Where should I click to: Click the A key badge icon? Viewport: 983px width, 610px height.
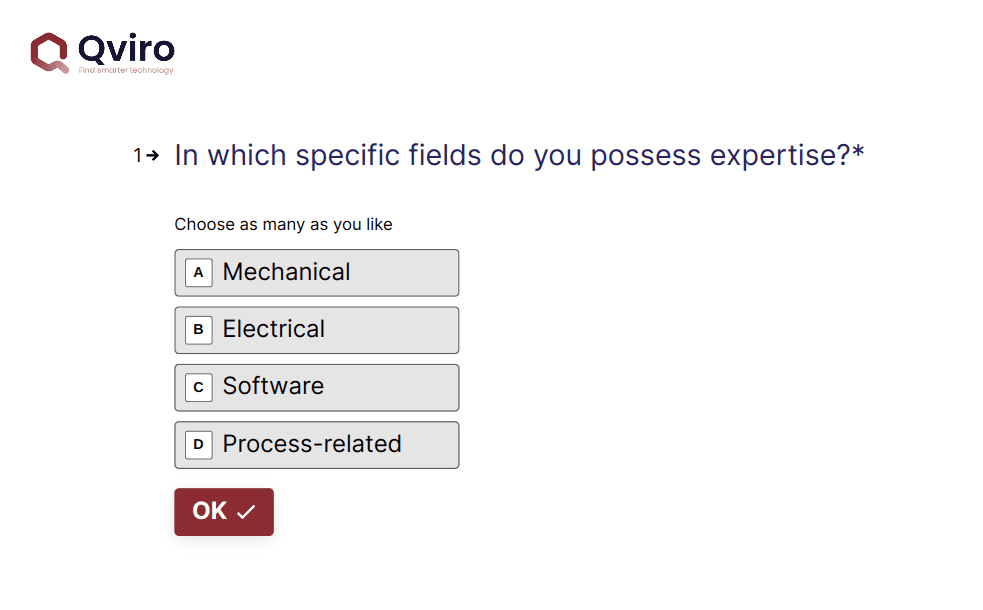(x=198, y=272)
